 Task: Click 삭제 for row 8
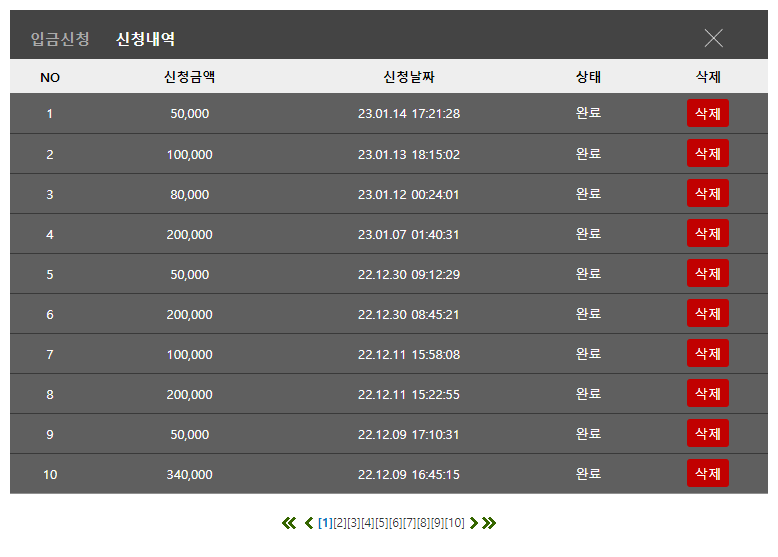pyautogui.click(x=708, y=393)
